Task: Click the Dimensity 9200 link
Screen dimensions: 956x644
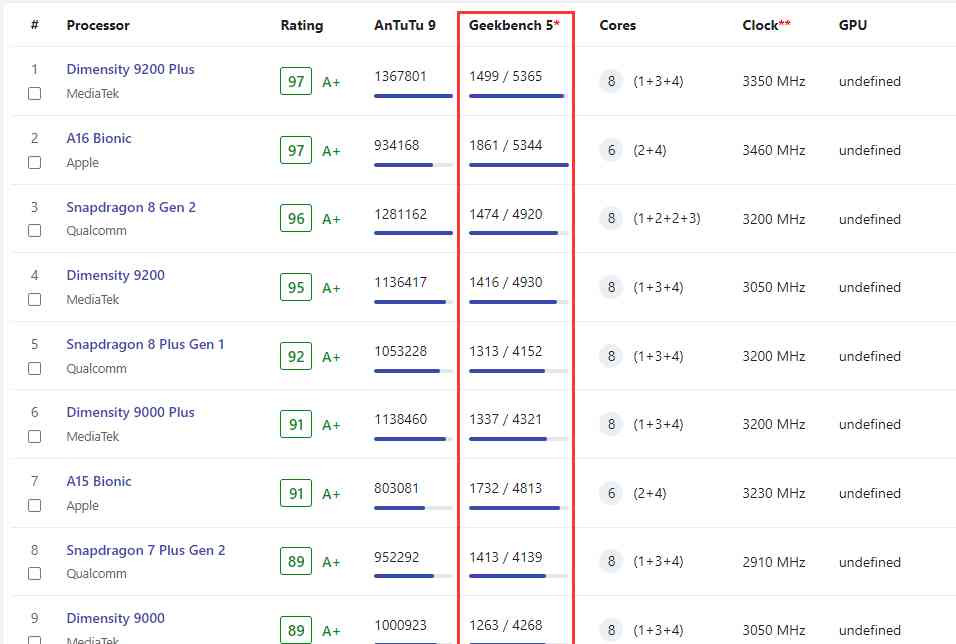Action: 115,275
